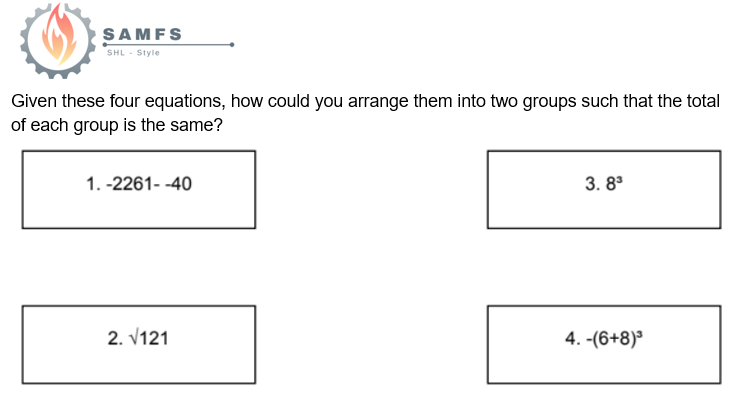The image size is (740, 398).
Task: Click the SAMFS brand title
Action: [x=142, y=34]
